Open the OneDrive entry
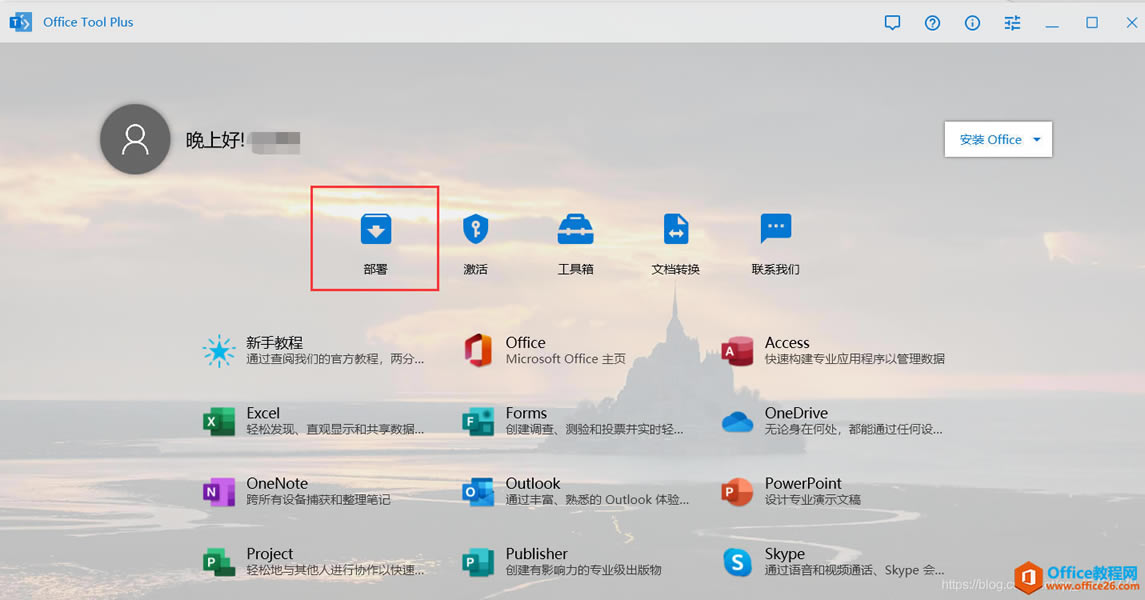 [x=737, y=421]
